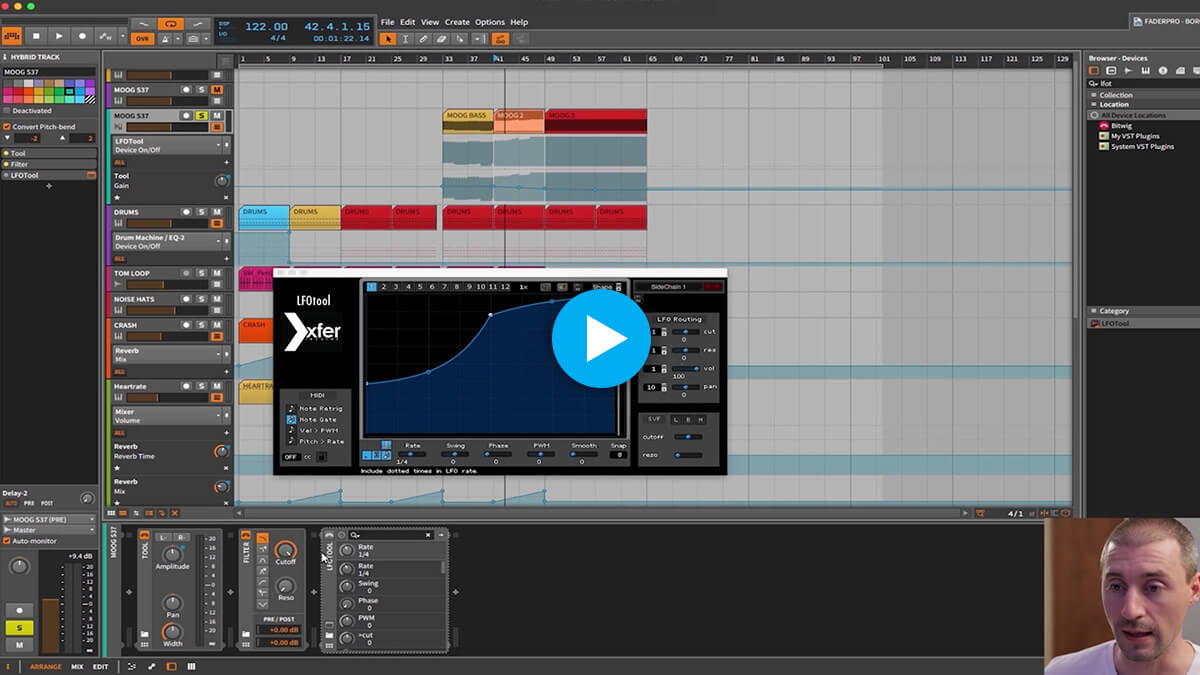This screenshot has height=675, width=1200.
Task: Mute the NOISE HATS track
Action: (x=217, y=299)
